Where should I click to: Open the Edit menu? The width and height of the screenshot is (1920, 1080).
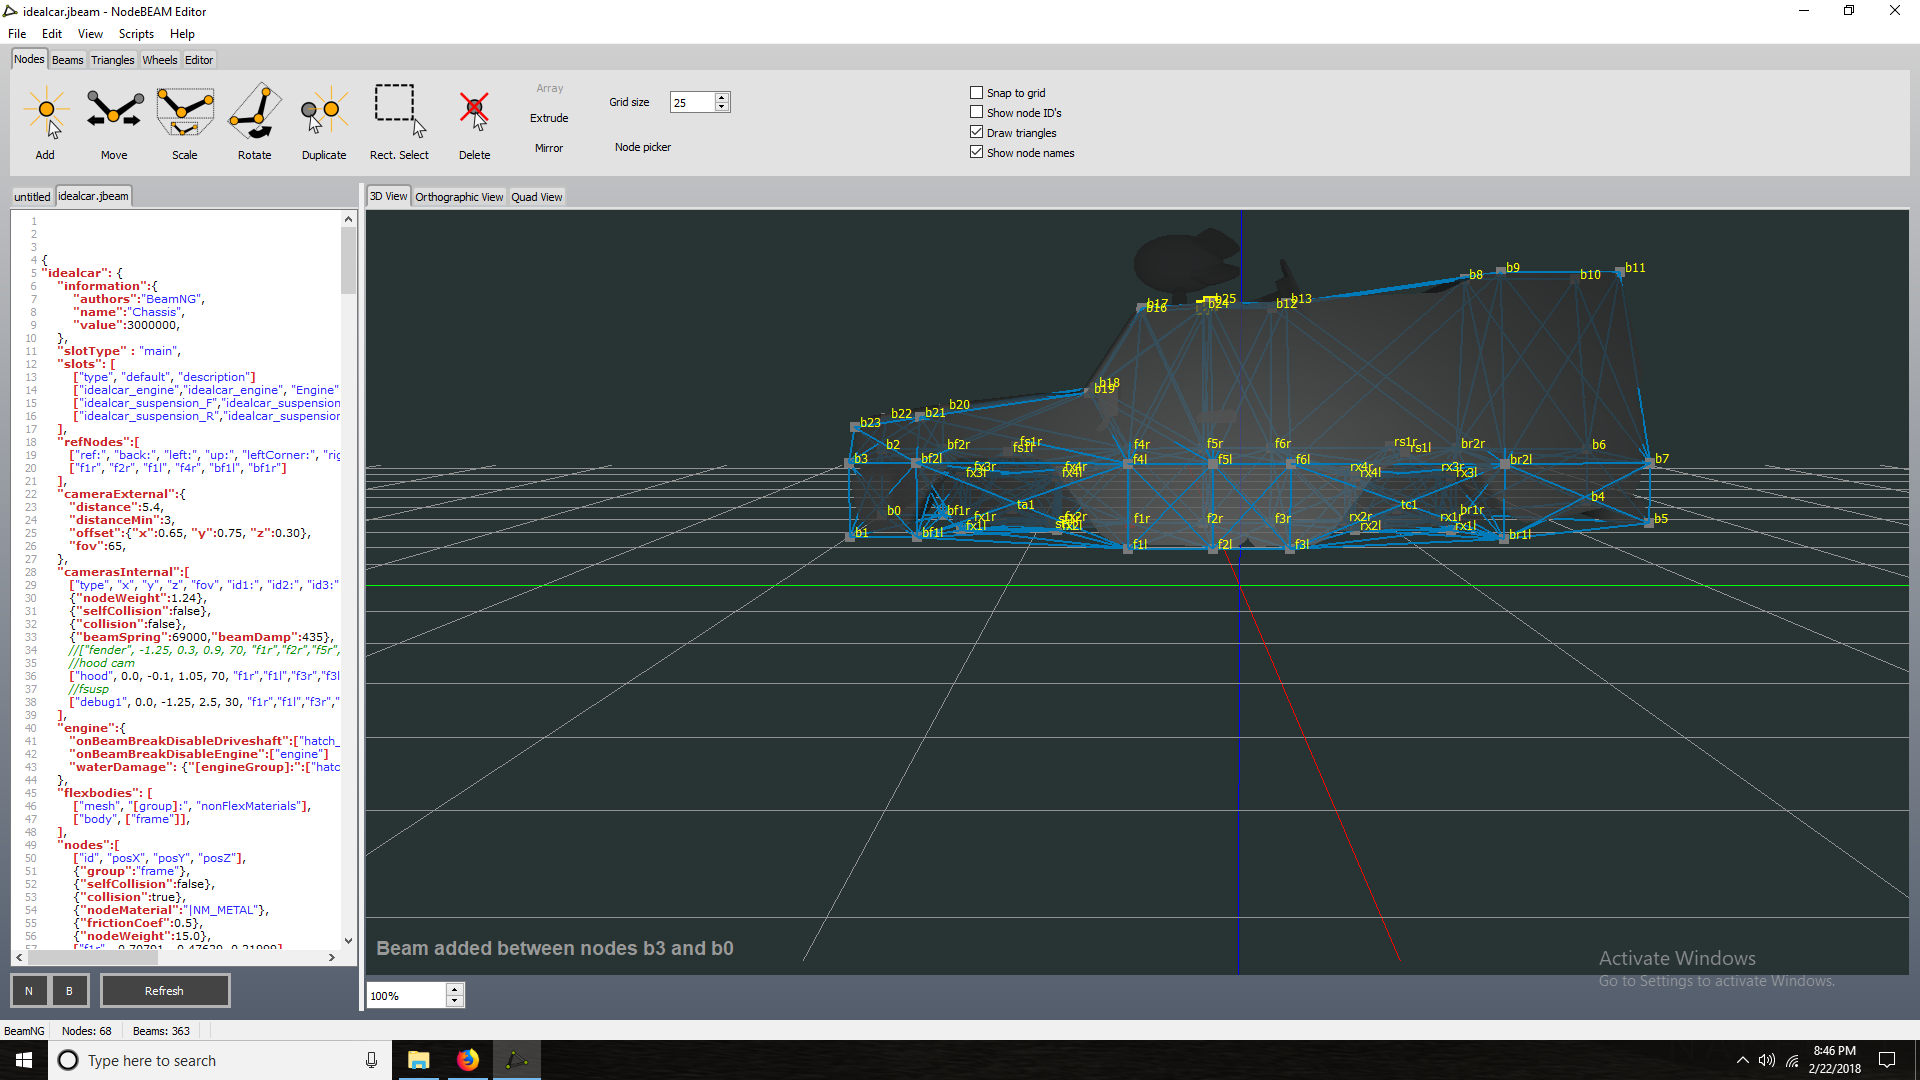52,34
